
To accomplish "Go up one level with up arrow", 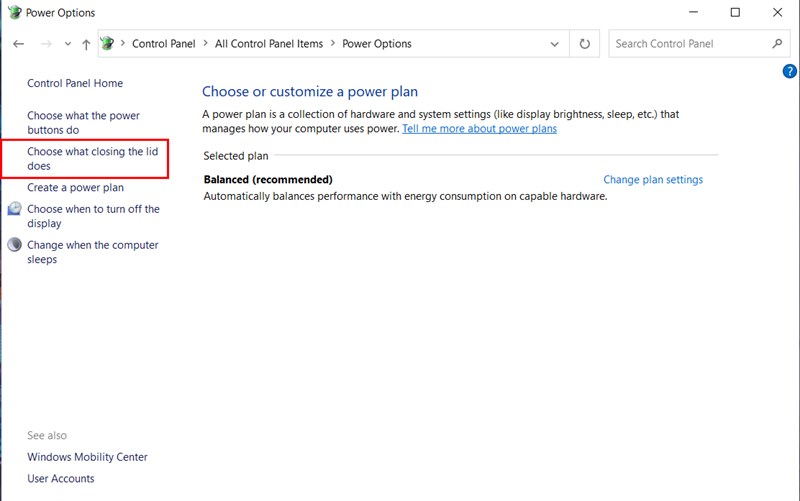I will (x=86, y=44).
